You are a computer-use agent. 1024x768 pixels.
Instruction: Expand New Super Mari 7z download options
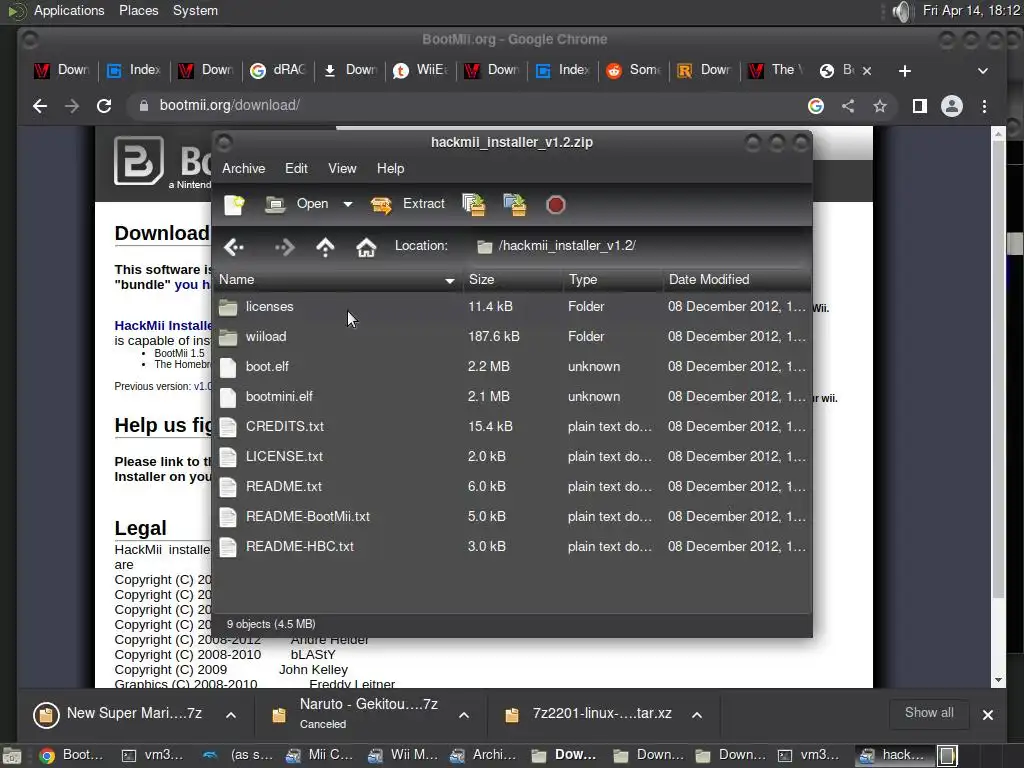pos(231,715)
